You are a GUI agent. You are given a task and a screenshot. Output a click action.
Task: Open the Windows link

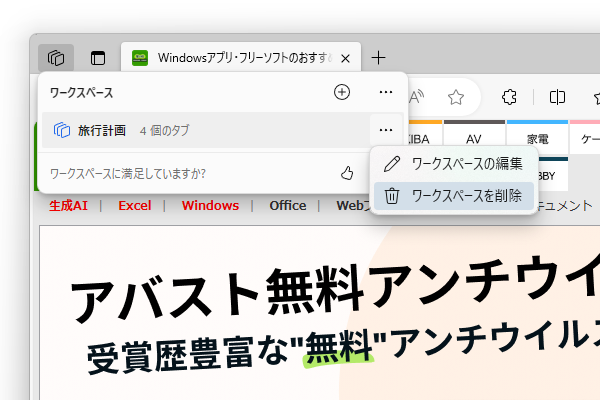tap(210, 206)
